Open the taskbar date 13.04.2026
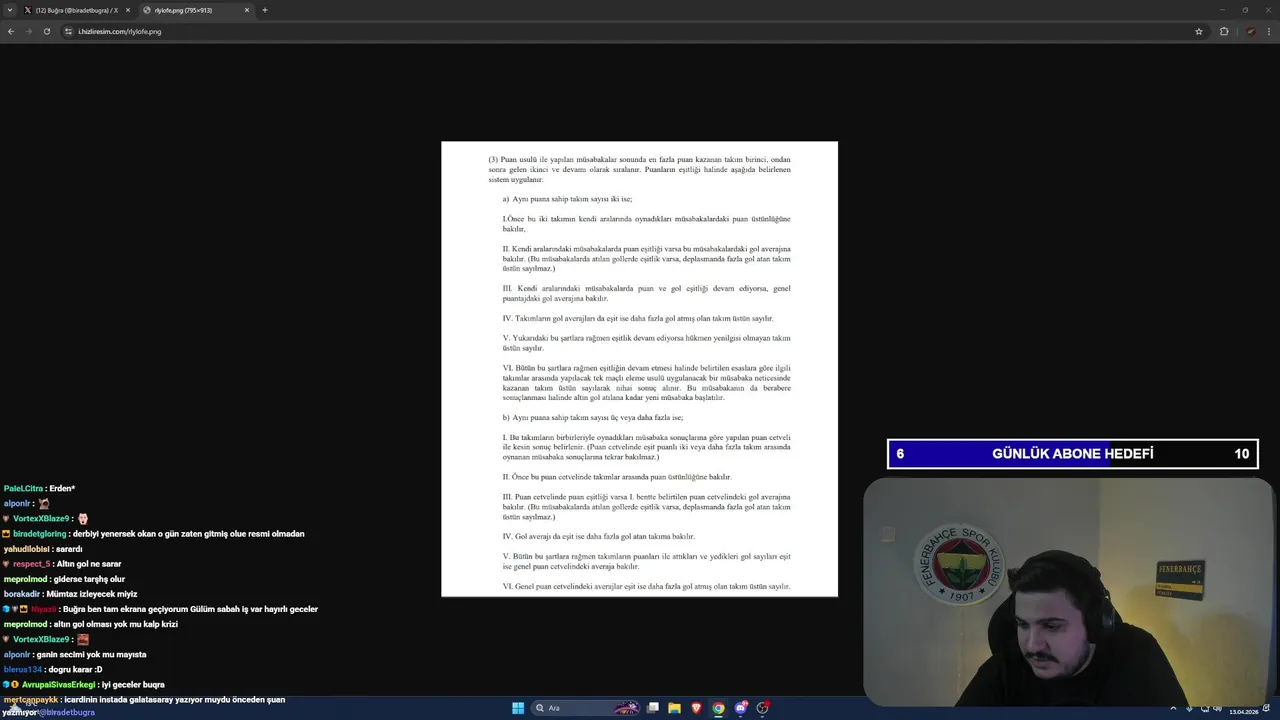 (x=1246, y=711)
